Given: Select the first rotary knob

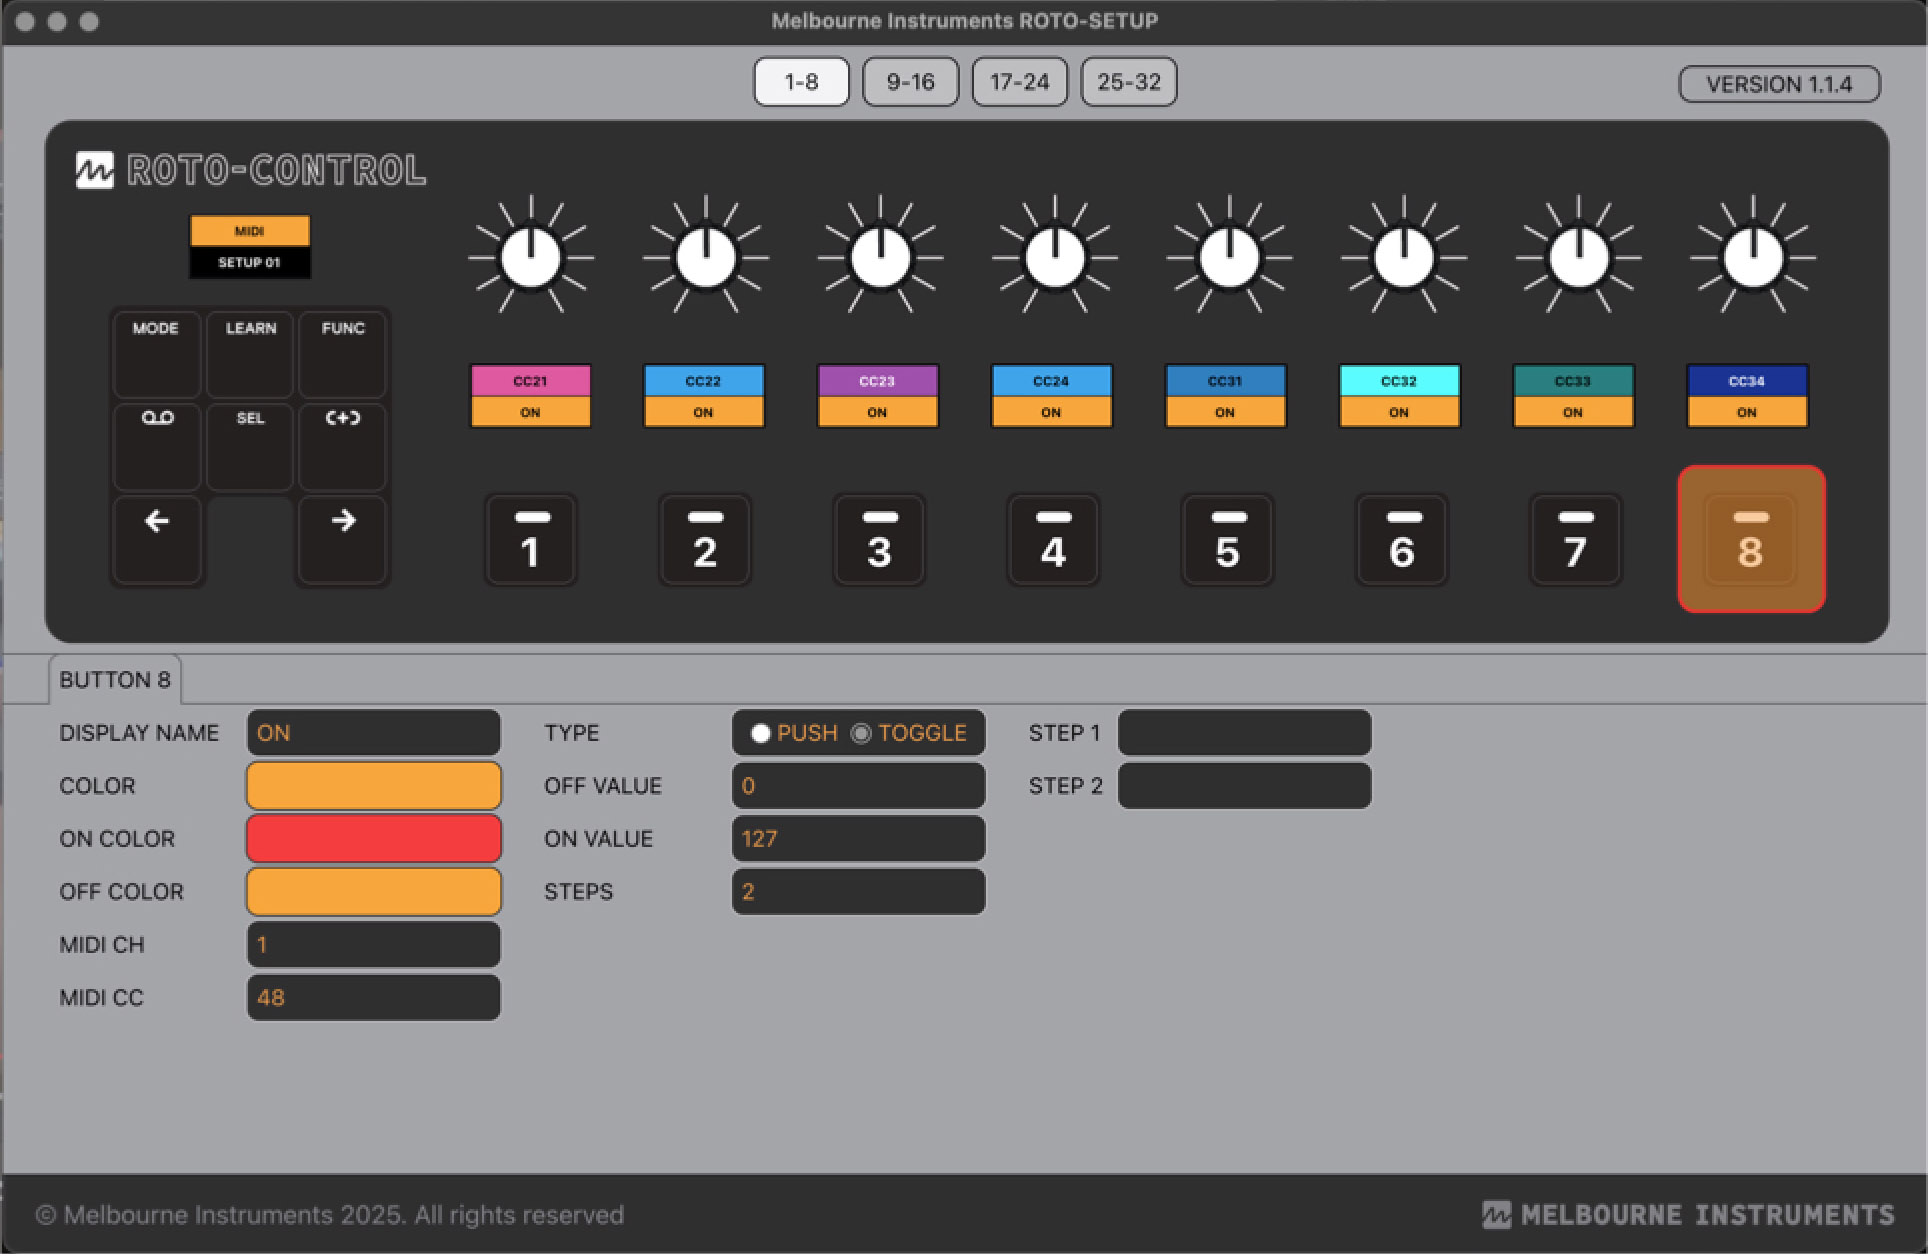Looking at the screenshot, I should point(531,257).
